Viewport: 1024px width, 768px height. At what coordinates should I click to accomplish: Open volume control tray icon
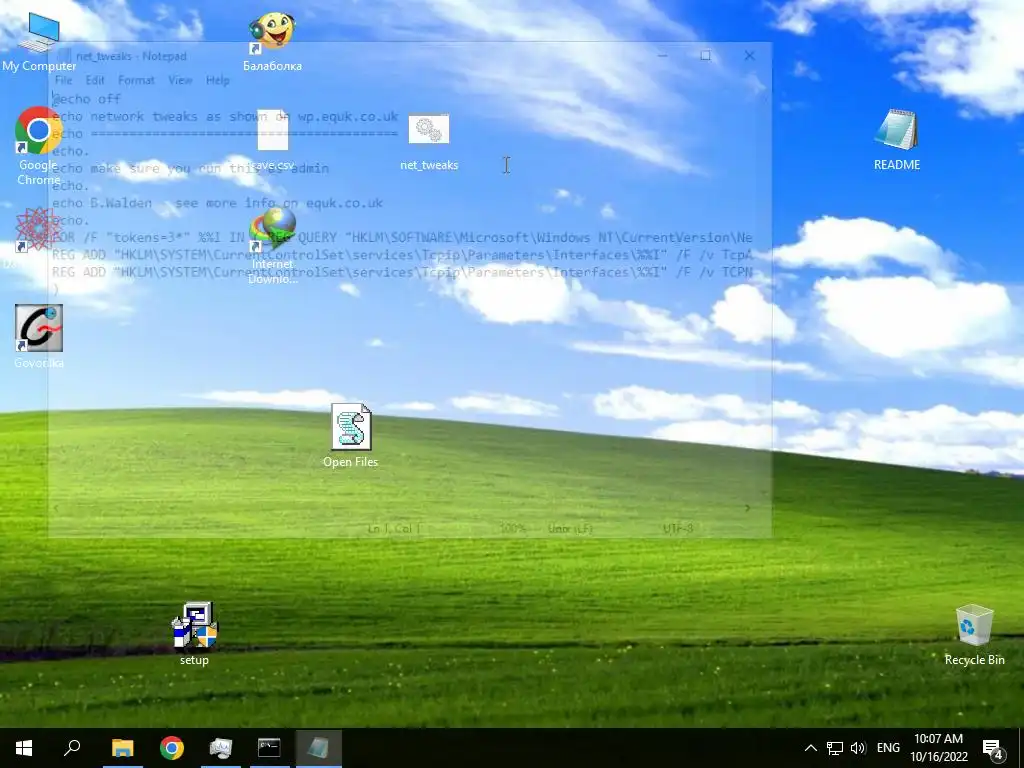click(x=858, y=748)
